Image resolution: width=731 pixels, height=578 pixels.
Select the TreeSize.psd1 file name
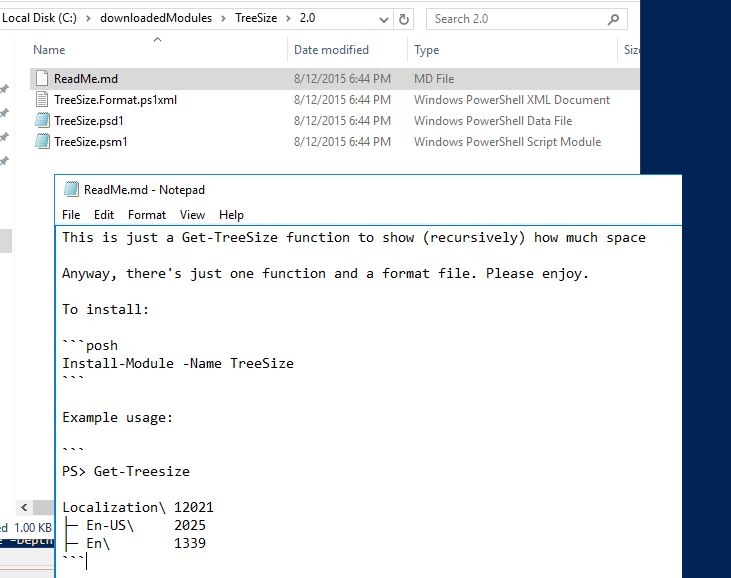(x=89, y=121)
